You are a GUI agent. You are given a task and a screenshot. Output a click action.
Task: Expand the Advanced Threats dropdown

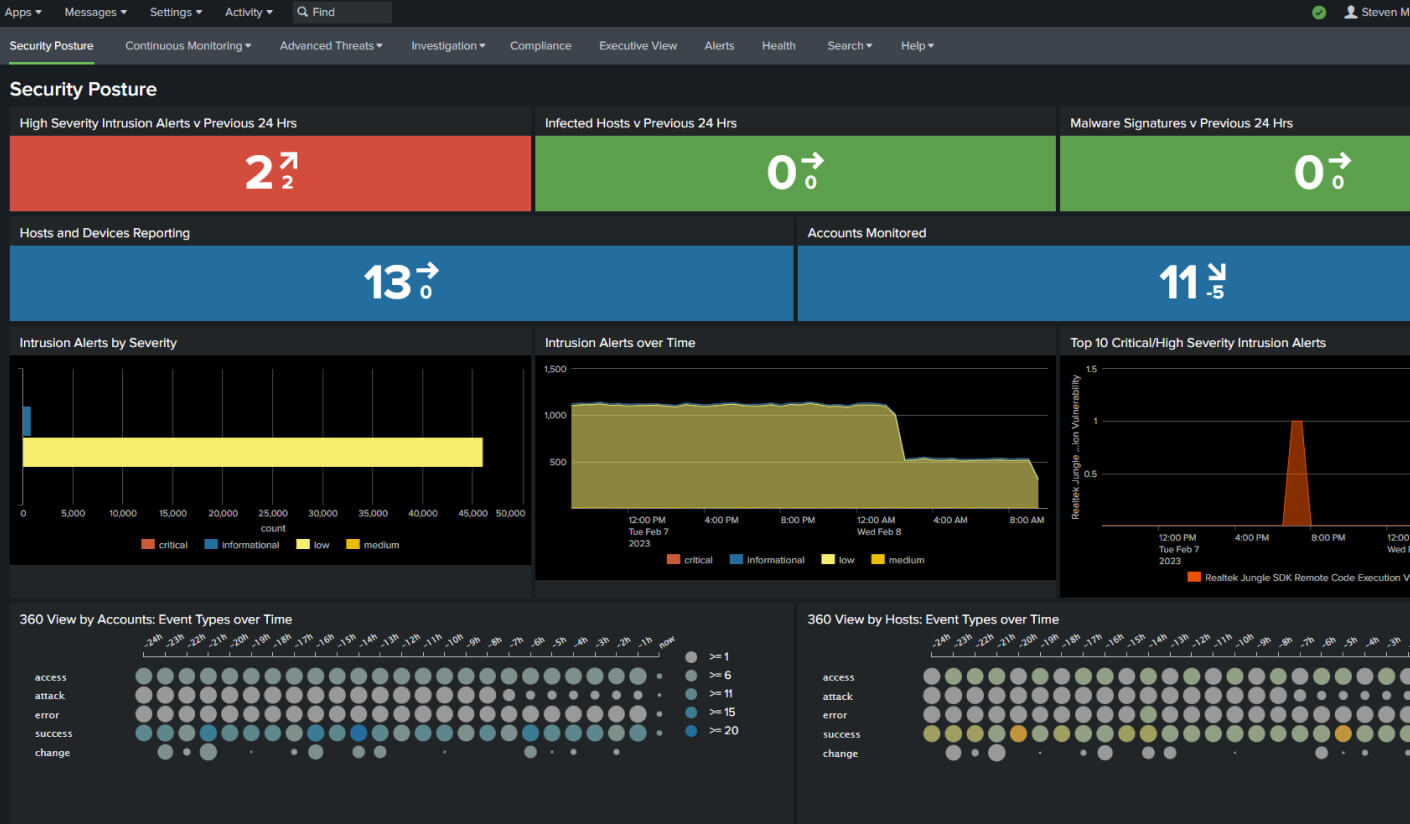(331, 46)
